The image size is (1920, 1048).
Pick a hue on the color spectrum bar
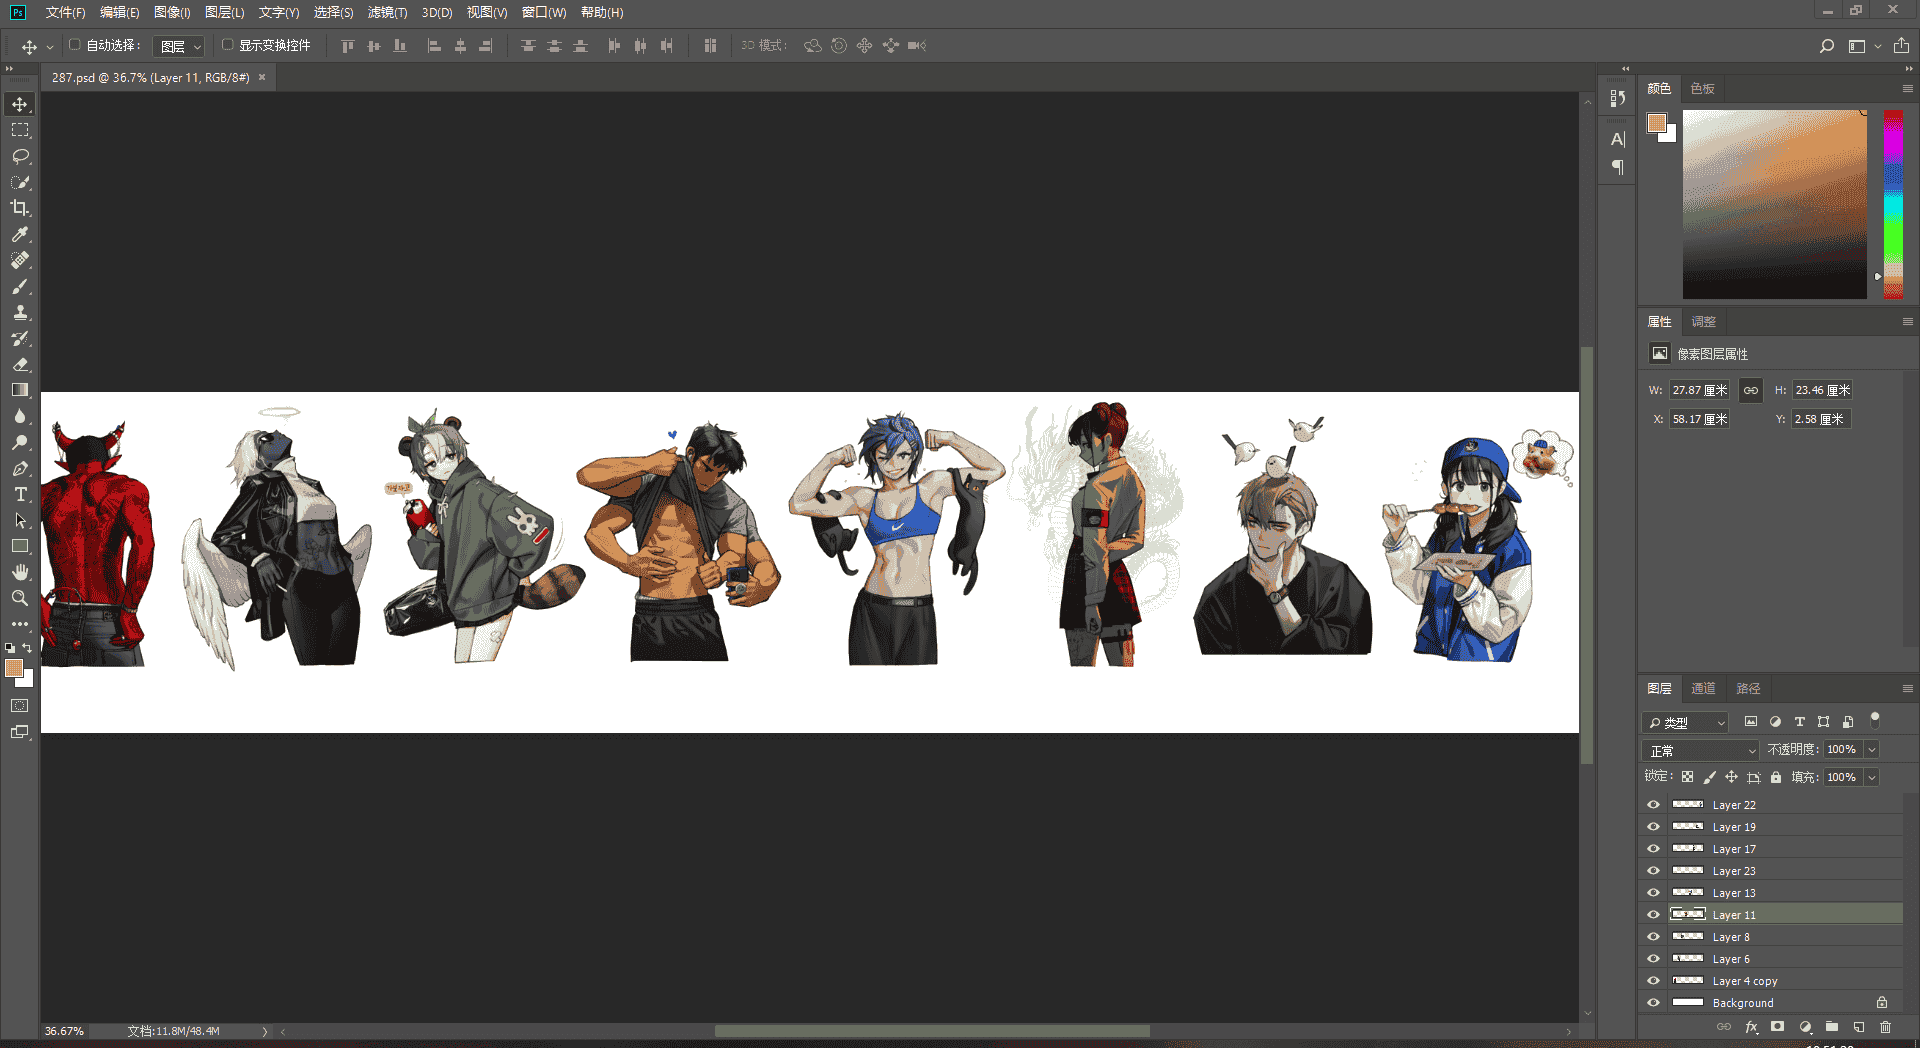click(x=1893, y=204)
